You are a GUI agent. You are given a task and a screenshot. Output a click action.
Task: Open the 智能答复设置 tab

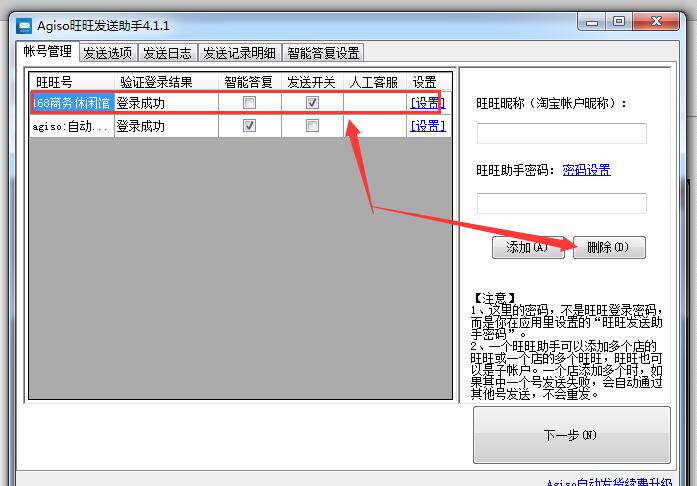pyautogui.click(x=323, y=53)
